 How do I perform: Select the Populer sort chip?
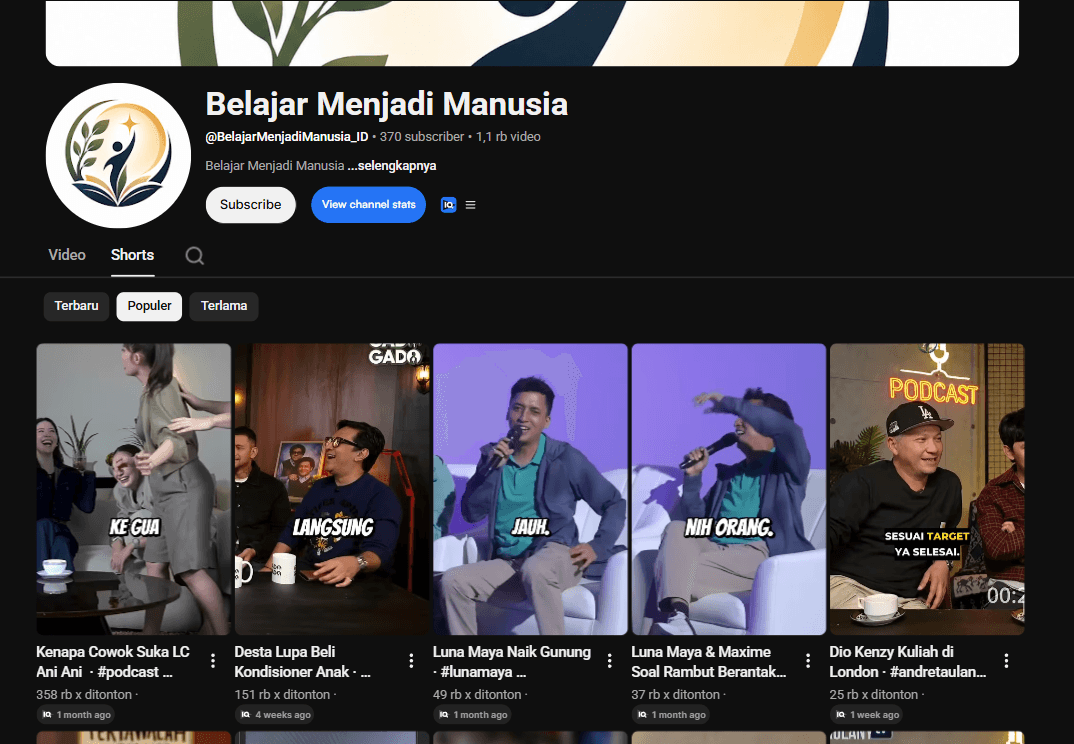click(149, 306)
